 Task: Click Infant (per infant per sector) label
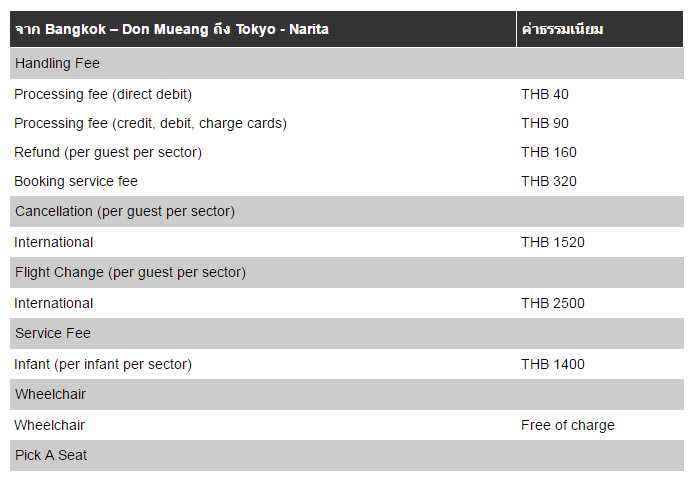(x=103, y=364)
